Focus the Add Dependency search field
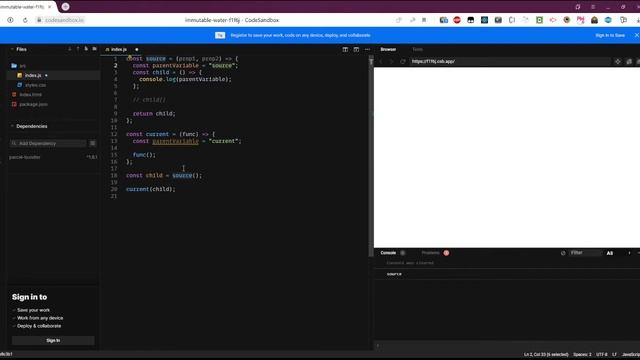The image size is (640, 360). [x=48, y=143]
